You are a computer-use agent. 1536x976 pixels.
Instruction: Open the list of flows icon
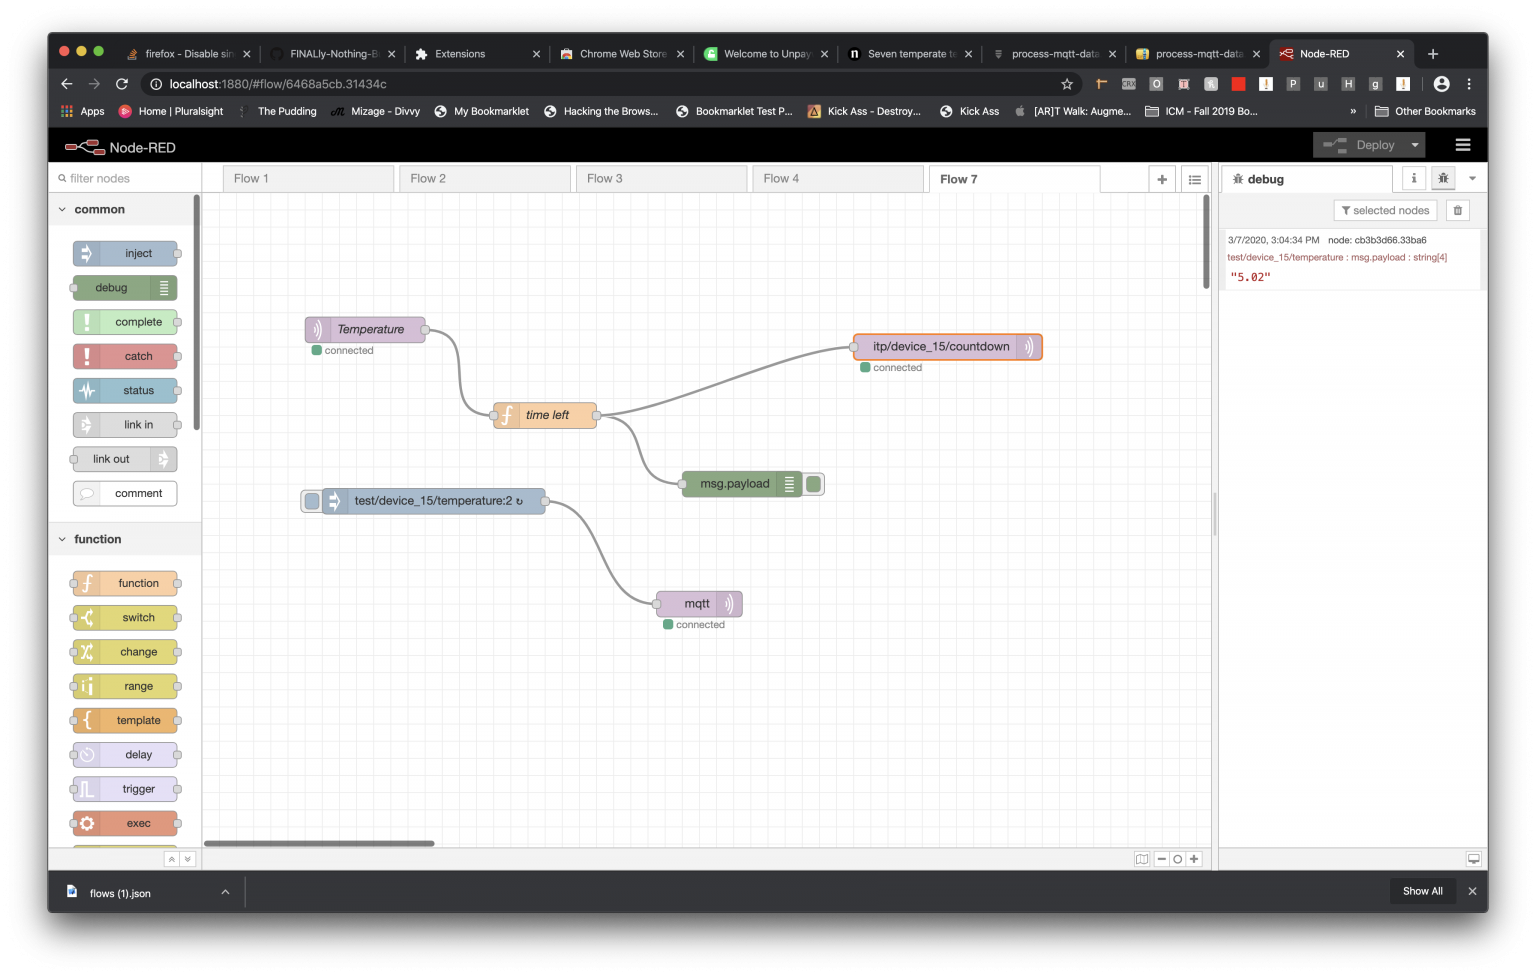[1194, 179]
